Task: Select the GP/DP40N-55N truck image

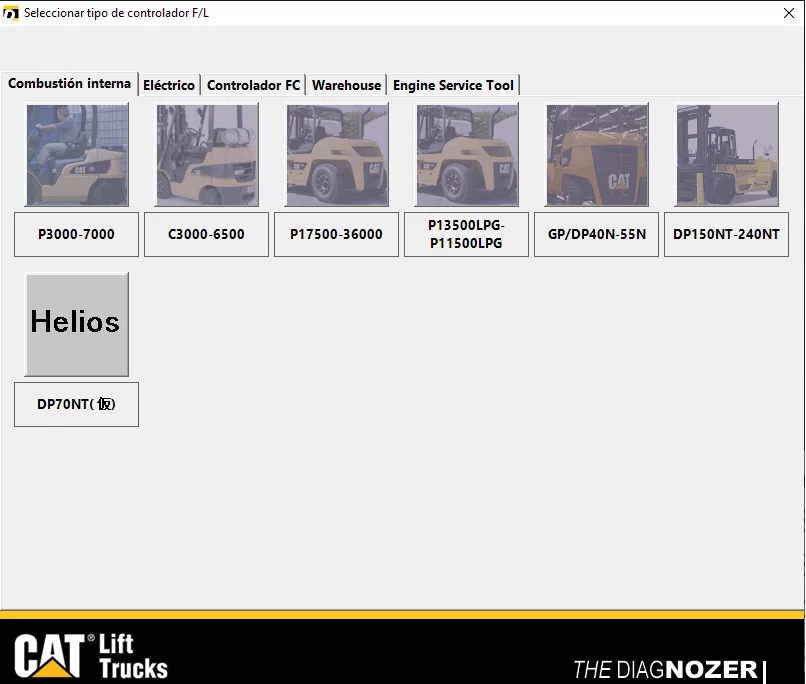Action: [596, 154]
